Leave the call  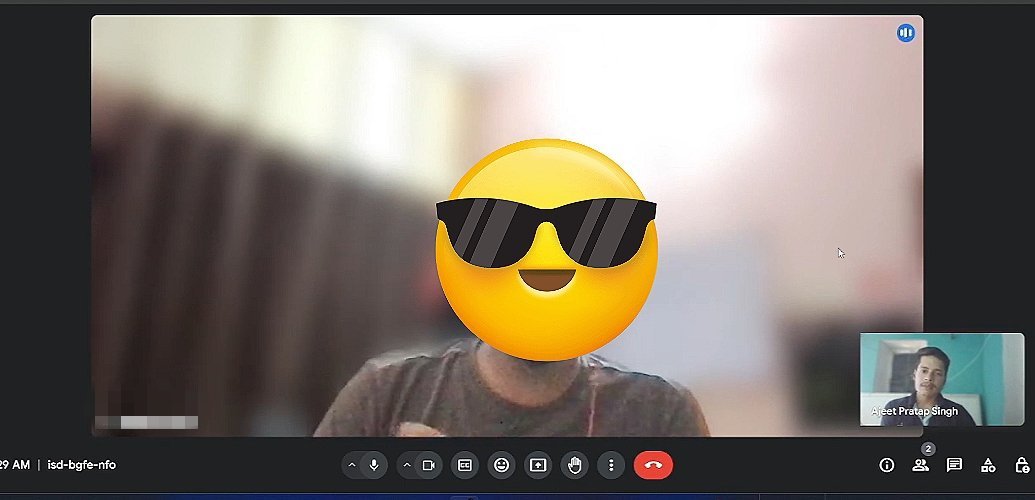click(653, 466)
